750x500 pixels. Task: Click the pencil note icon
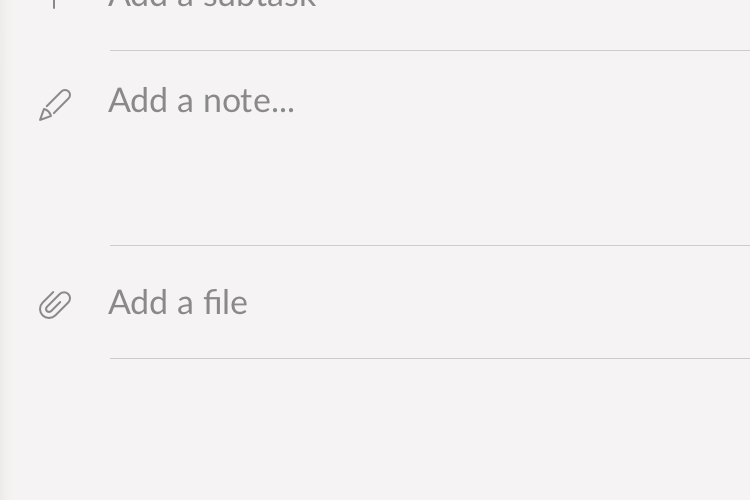pos(55,105)
